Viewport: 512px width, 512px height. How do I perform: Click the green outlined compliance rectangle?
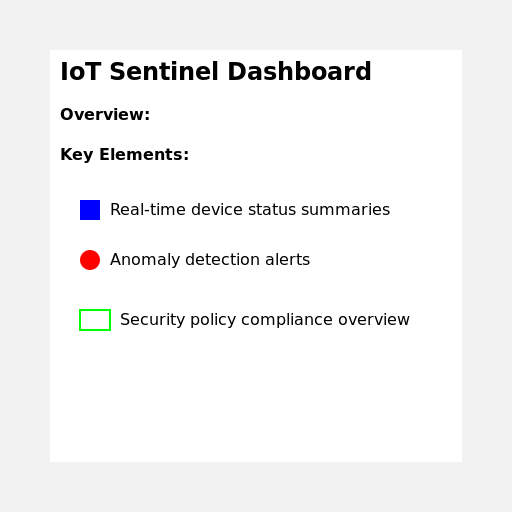[95, 320]
